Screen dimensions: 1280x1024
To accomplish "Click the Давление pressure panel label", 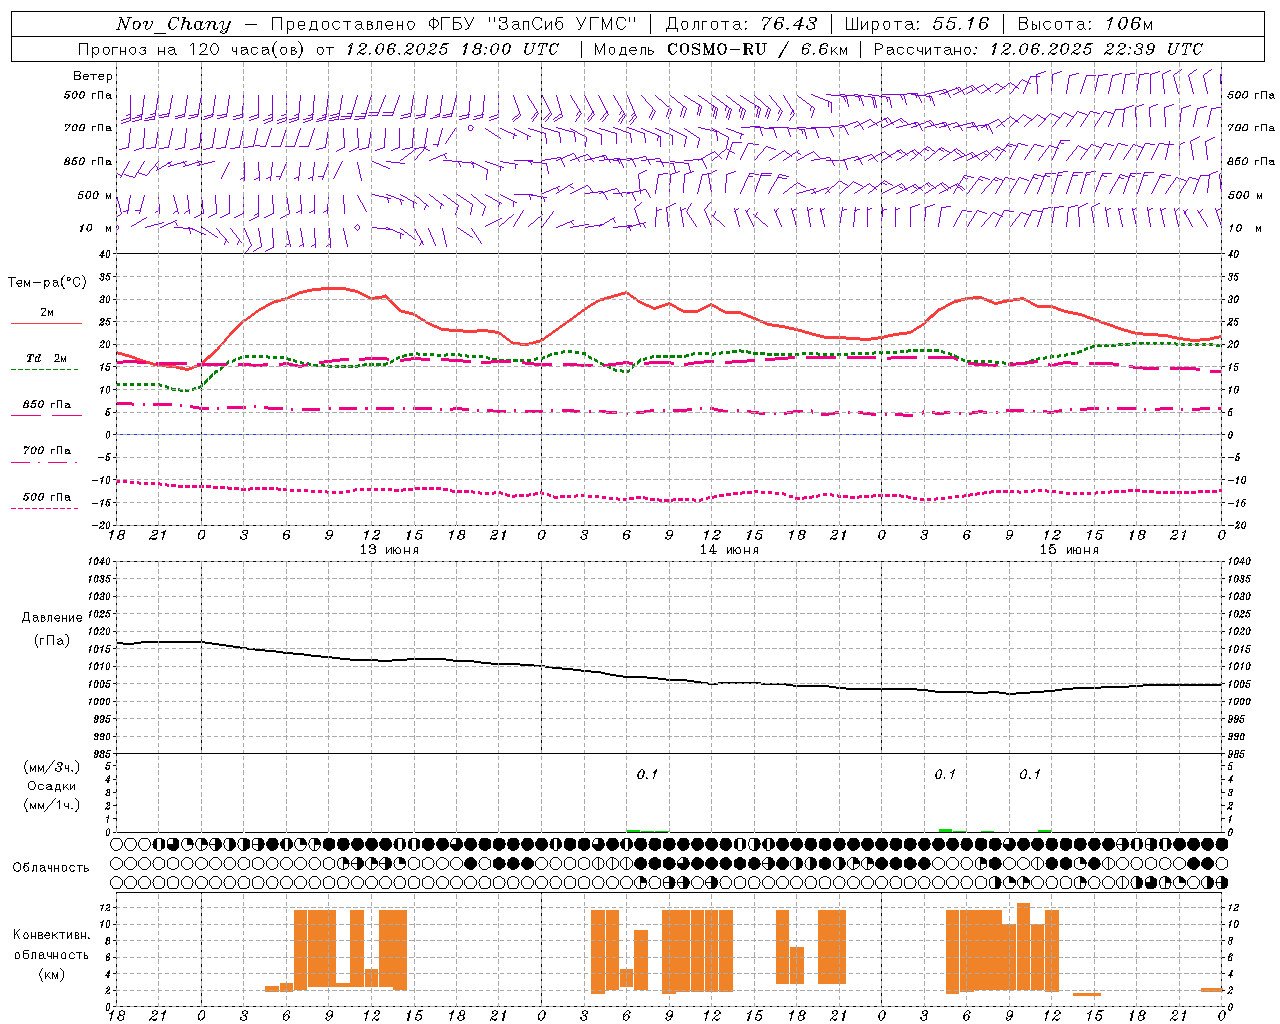I will click(x=52, y=618).
